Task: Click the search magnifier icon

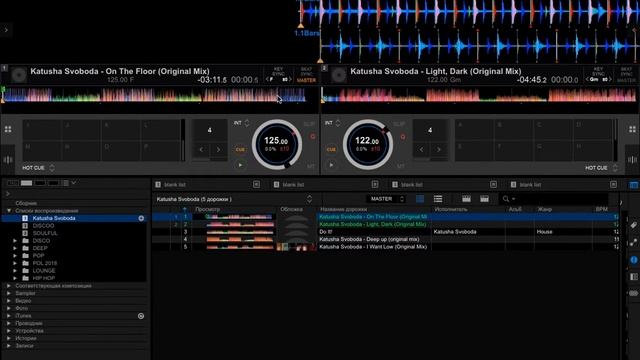Action: point(506,199)
